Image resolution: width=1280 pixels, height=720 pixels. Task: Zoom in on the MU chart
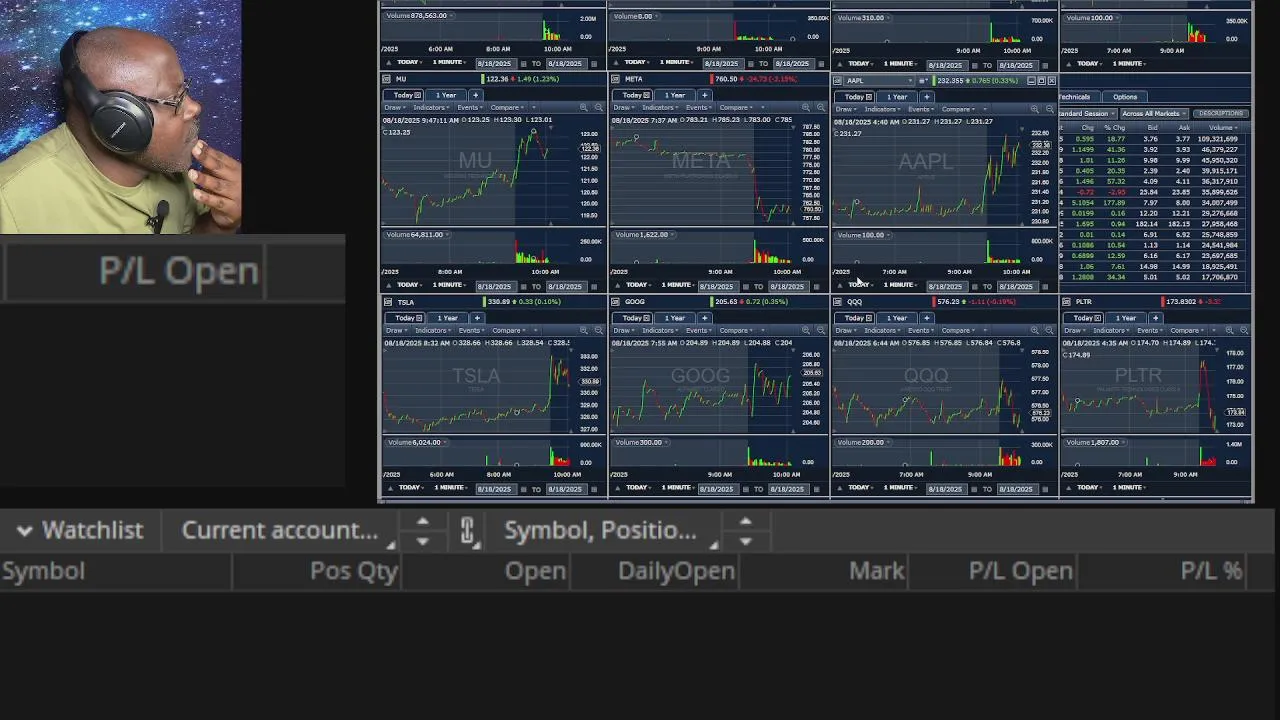coord(583,107)
